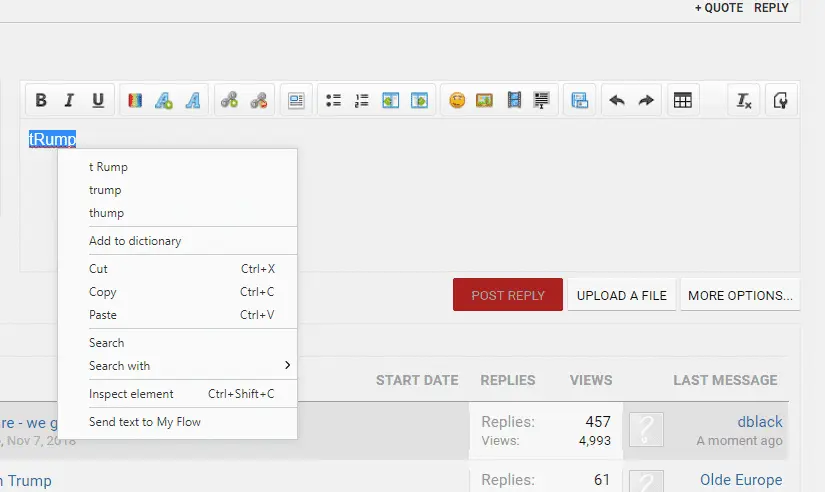Undo the last edit with arrow icon

click(617, 100)
